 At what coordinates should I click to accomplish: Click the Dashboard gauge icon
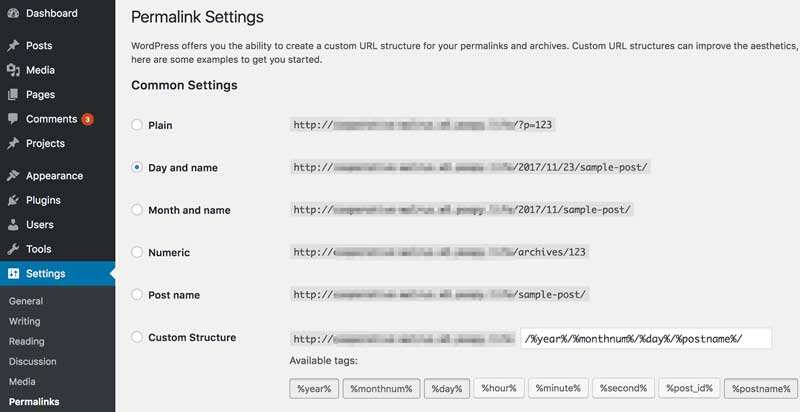13,14
